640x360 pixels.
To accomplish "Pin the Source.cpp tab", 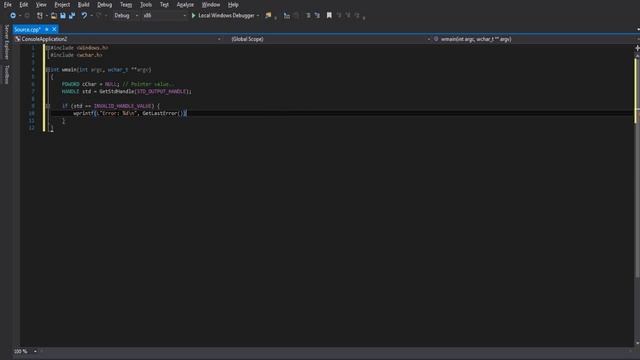I will 47,29.
